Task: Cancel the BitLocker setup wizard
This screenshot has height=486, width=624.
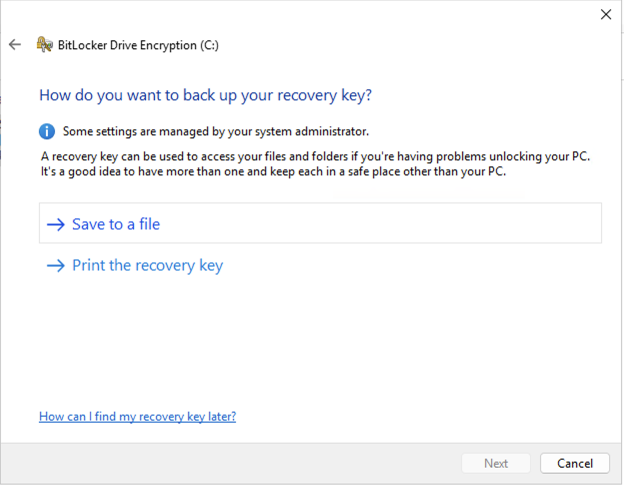Action: click(575, 463)
